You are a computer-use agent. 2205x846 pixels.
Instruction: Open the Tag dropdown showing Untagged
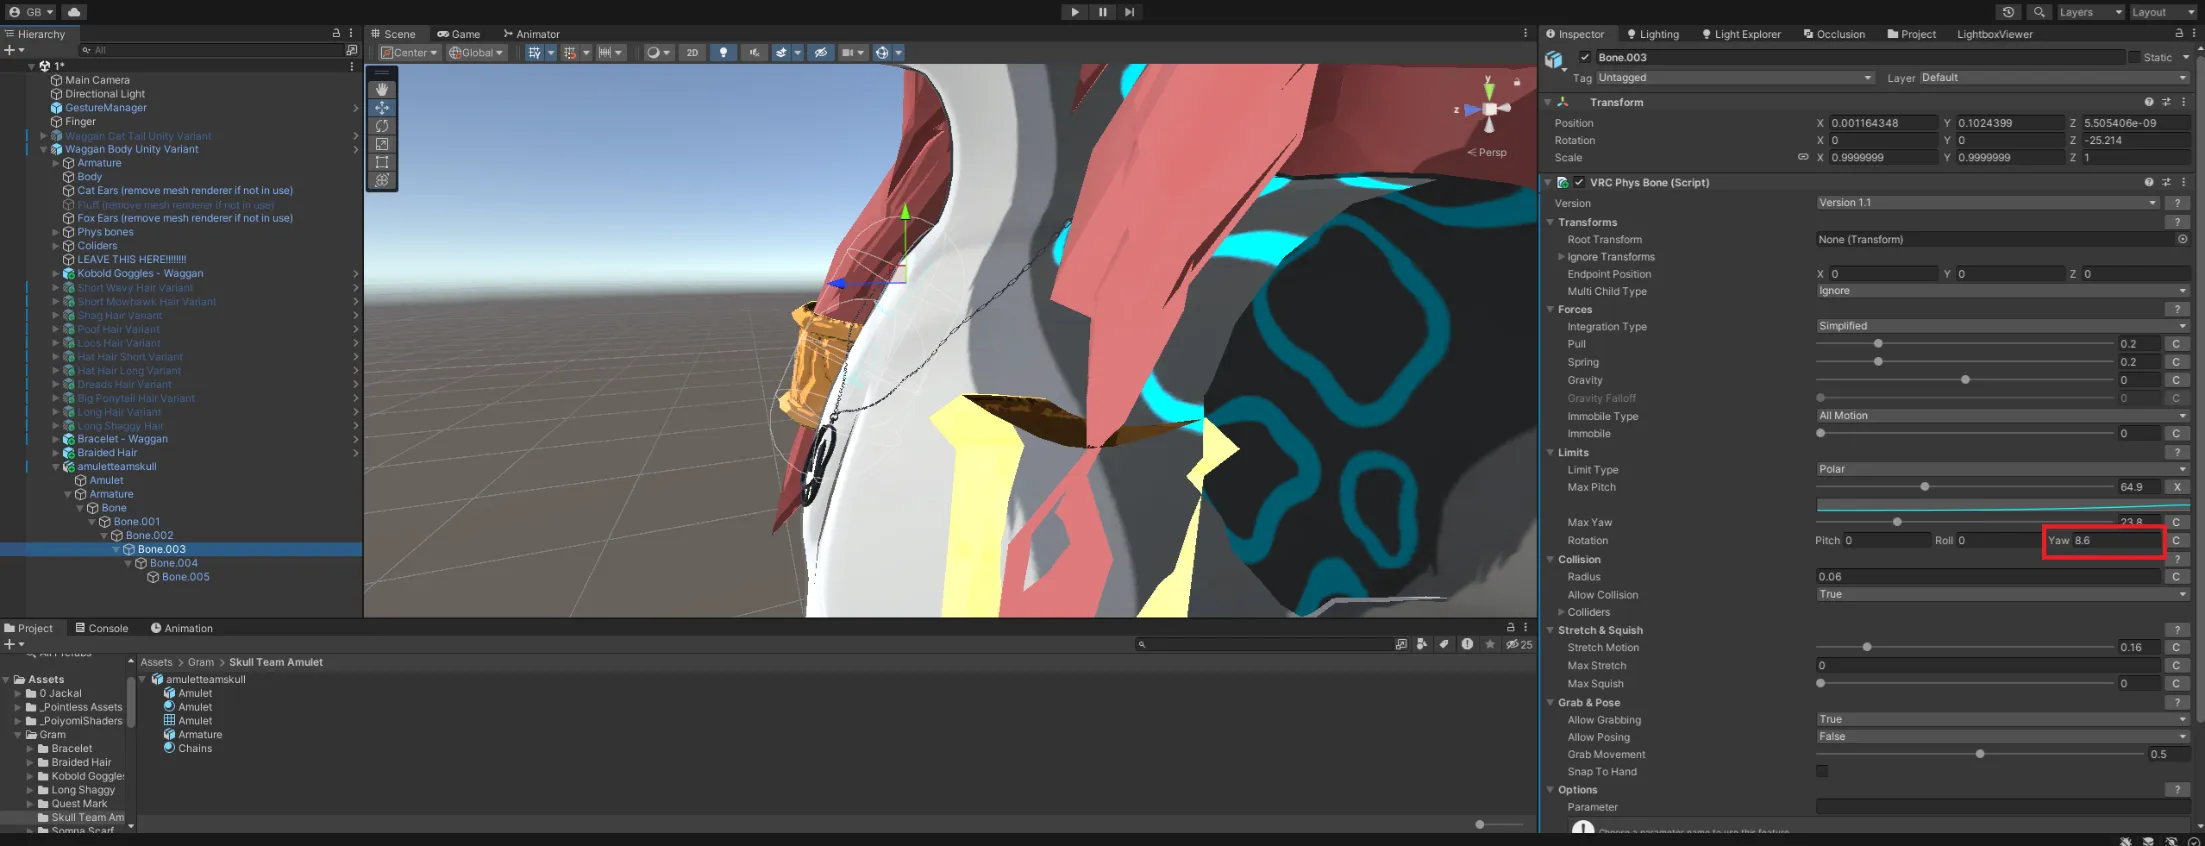(x=1734, y=78)
